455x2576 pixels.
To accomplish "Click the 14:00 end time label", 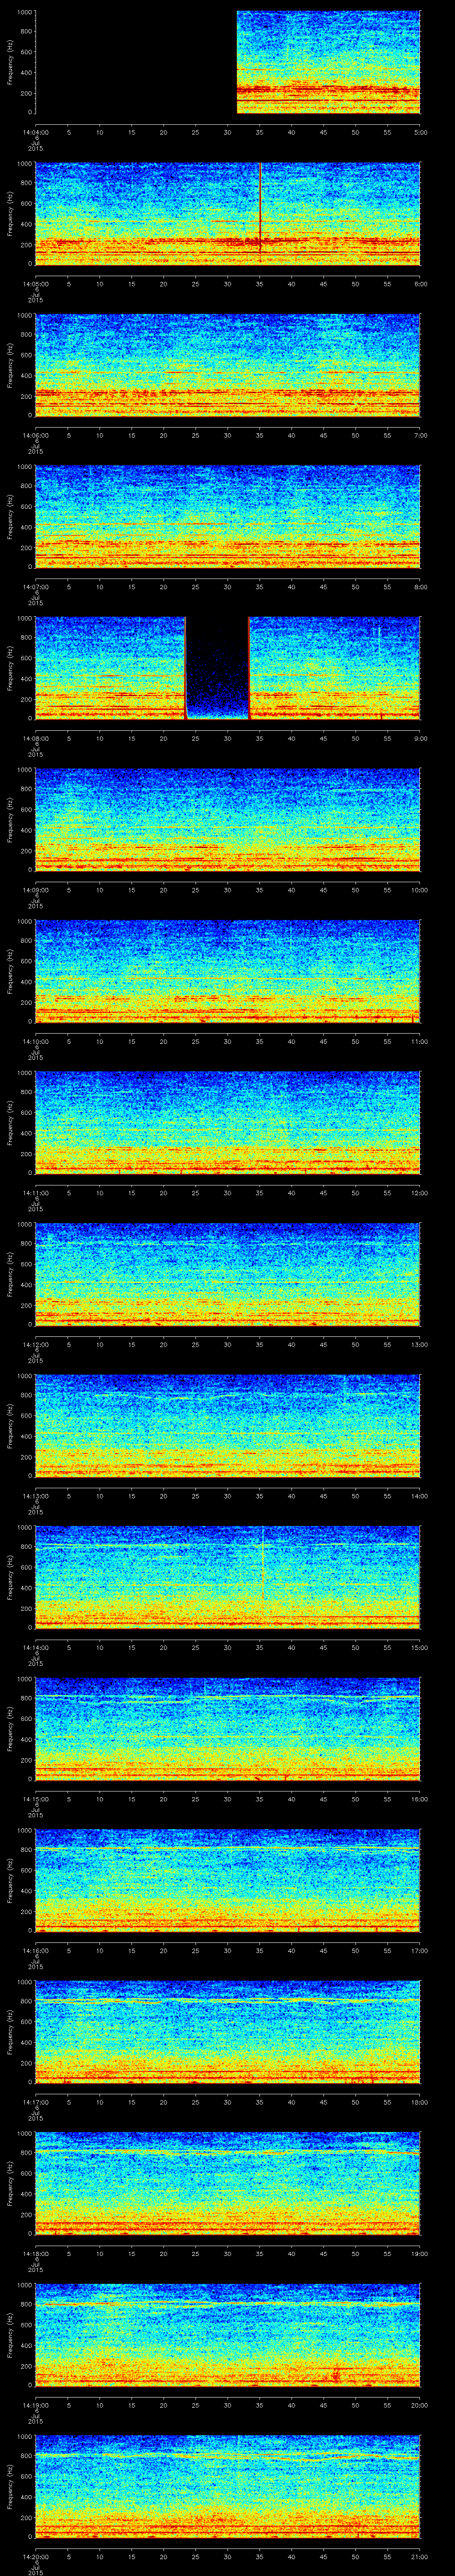I will (x=419, y=1495).
